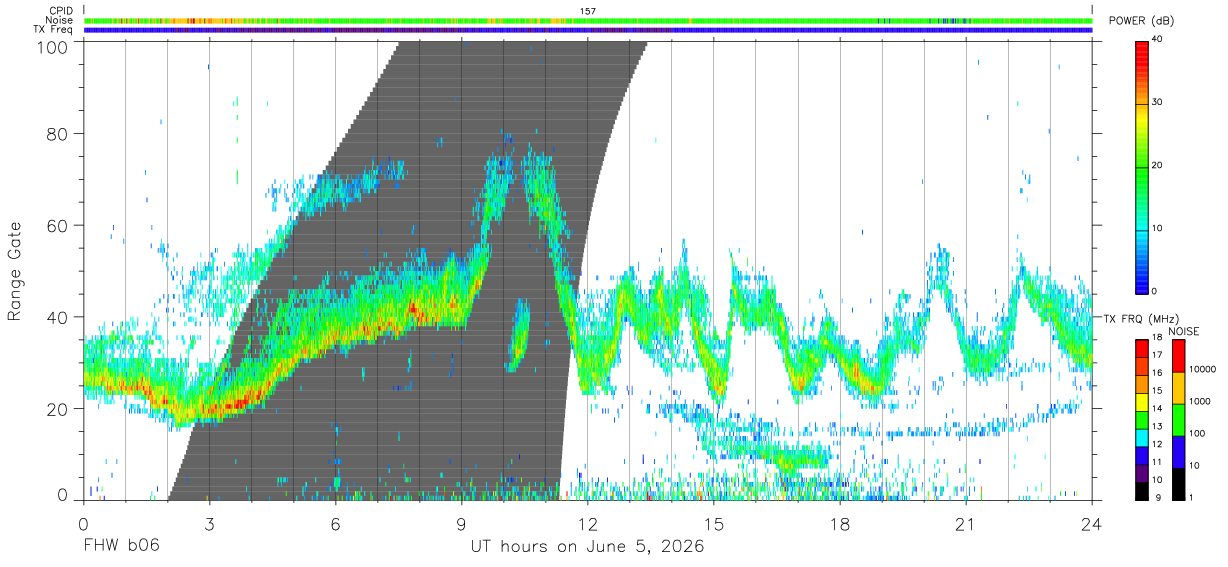The image size is (1228, 567).
Task: Click the NOISE legend title
Action: pyautogui.click(x=1183, y=331)
